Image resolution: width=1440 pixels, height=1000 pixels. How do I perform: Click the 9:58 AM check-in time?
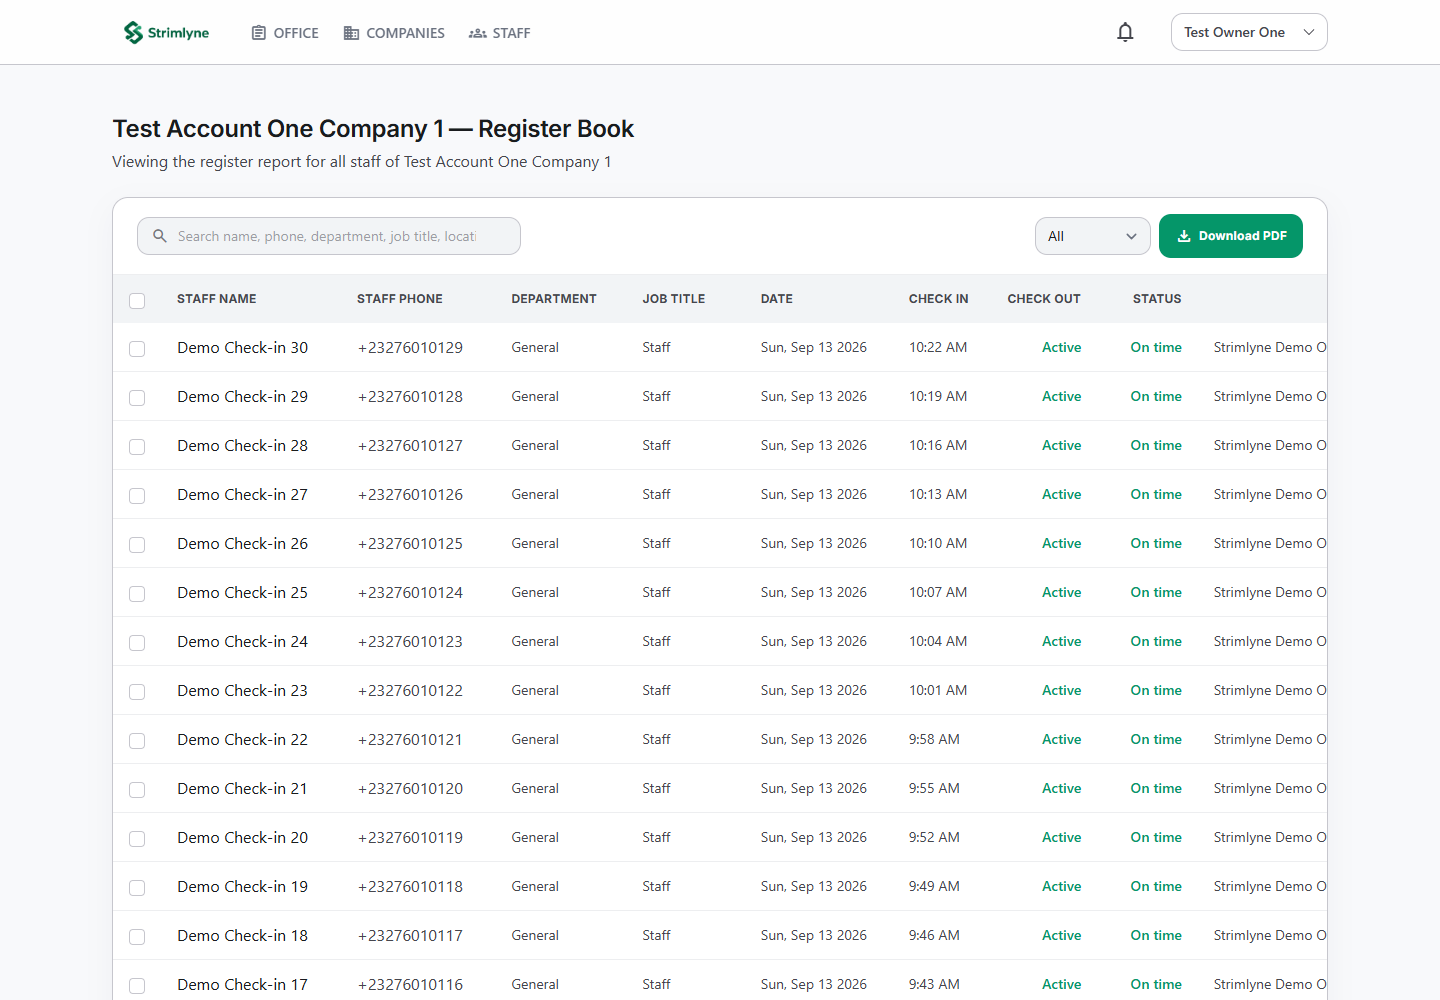click(934, 740)
